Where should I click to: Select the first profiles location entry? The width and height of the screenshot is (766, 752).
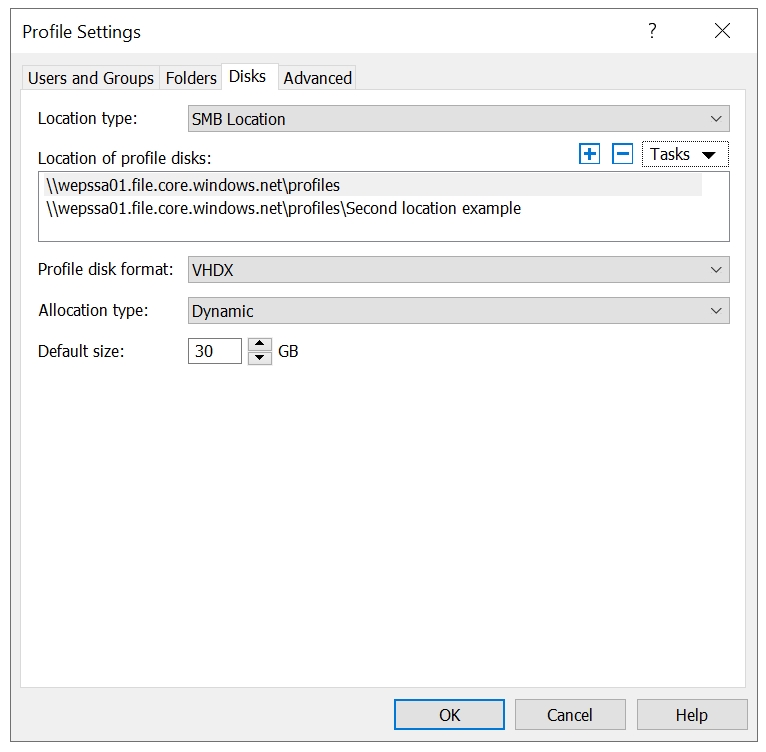point(193,186)
